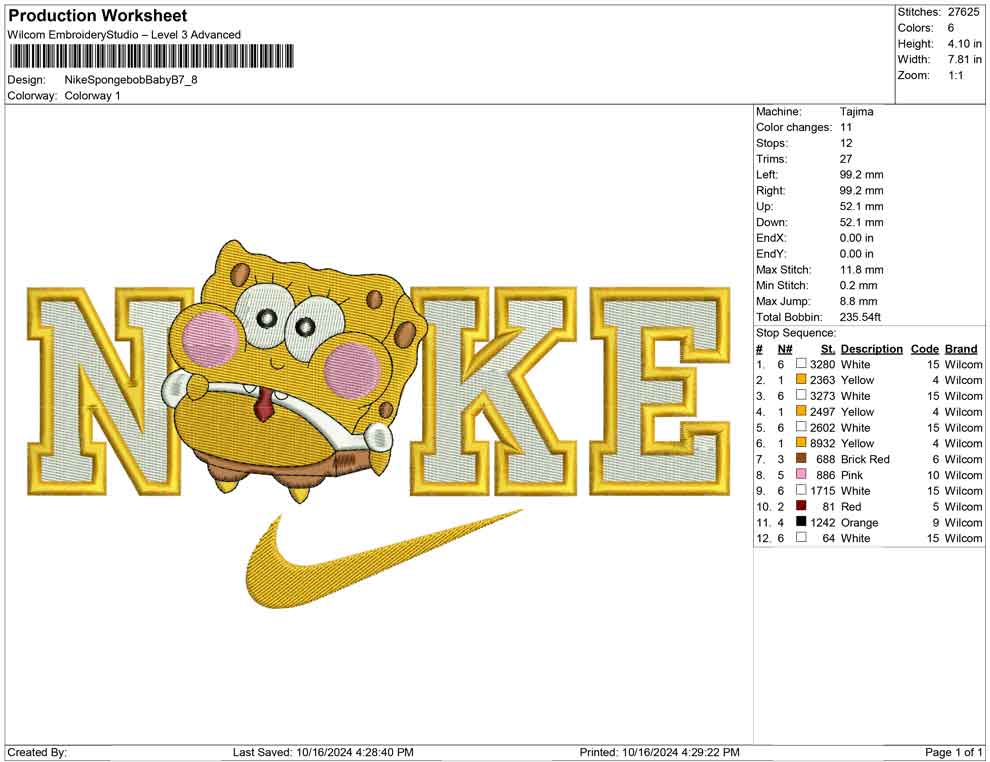Click the Stitches value 27625
This screenshot has height=762, width=990.
pos(963,12)
